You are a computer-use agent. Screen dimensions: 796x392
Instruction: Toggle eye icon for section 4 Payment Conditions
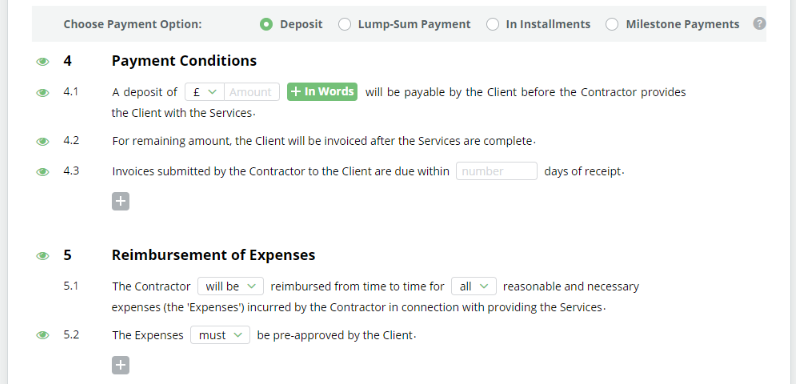pos(43,62)
